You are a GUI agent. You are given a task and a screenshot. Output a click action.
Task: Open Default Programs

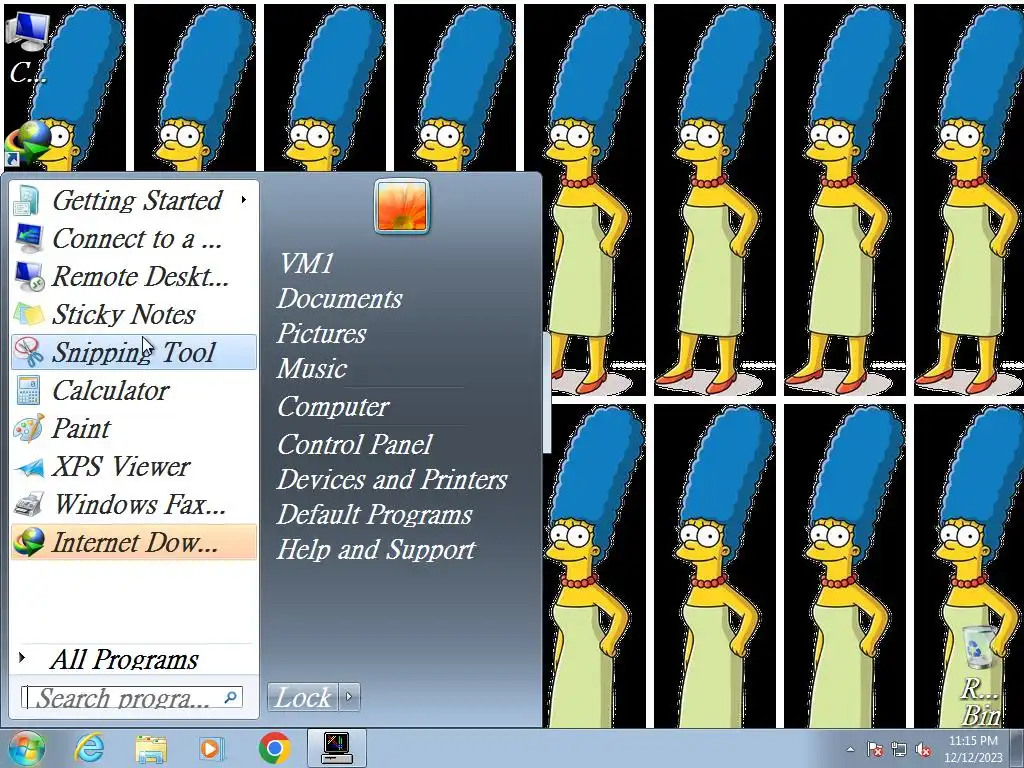[x=374, y=514]
